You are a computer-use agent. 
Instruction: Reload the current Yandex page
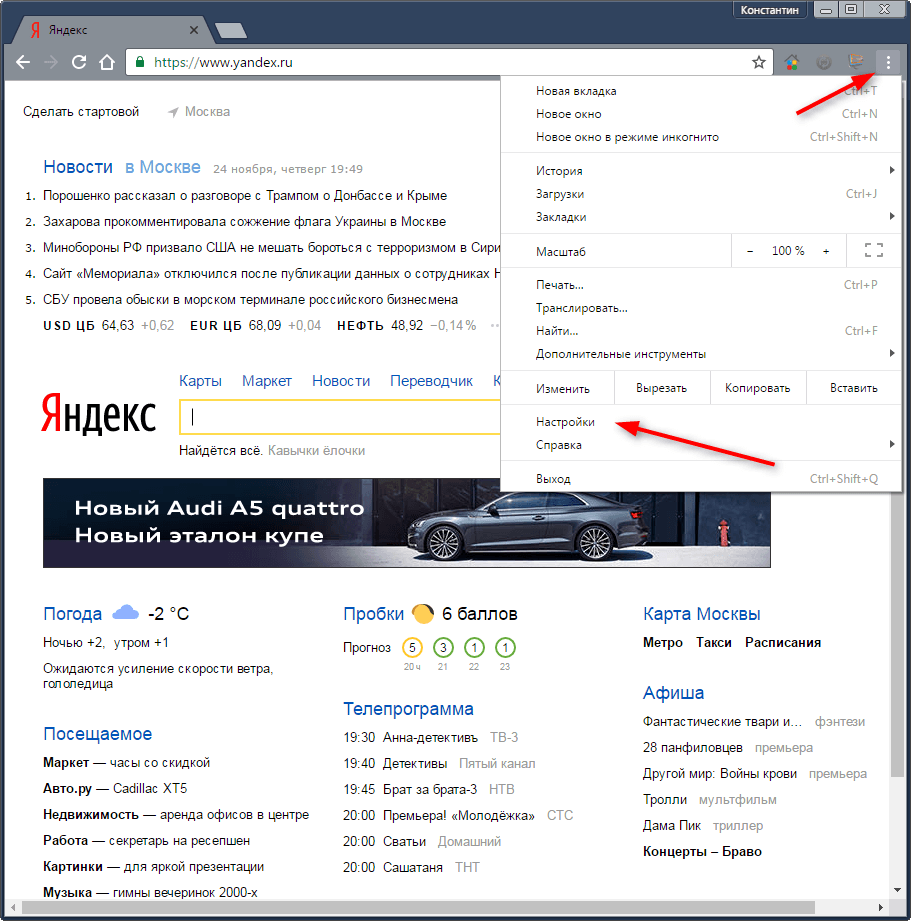(79, 62)
